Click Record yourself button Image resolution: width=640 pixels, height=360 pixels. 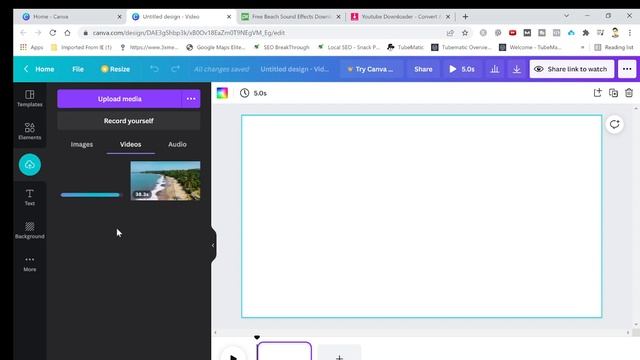coord(129,121)
